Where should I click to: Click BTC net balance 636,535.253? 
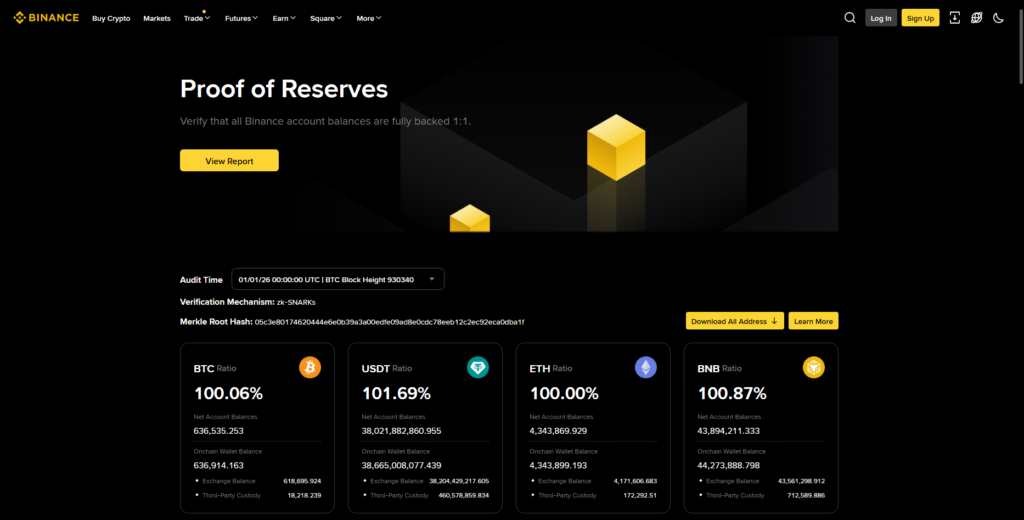(219, 431)
